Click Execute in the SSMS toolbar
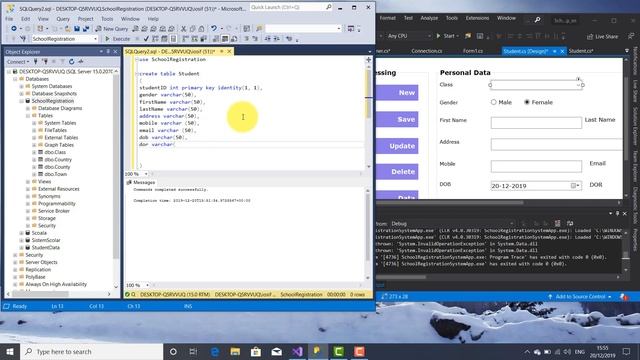This screenshot has height=360, width=640. point(118,39)
